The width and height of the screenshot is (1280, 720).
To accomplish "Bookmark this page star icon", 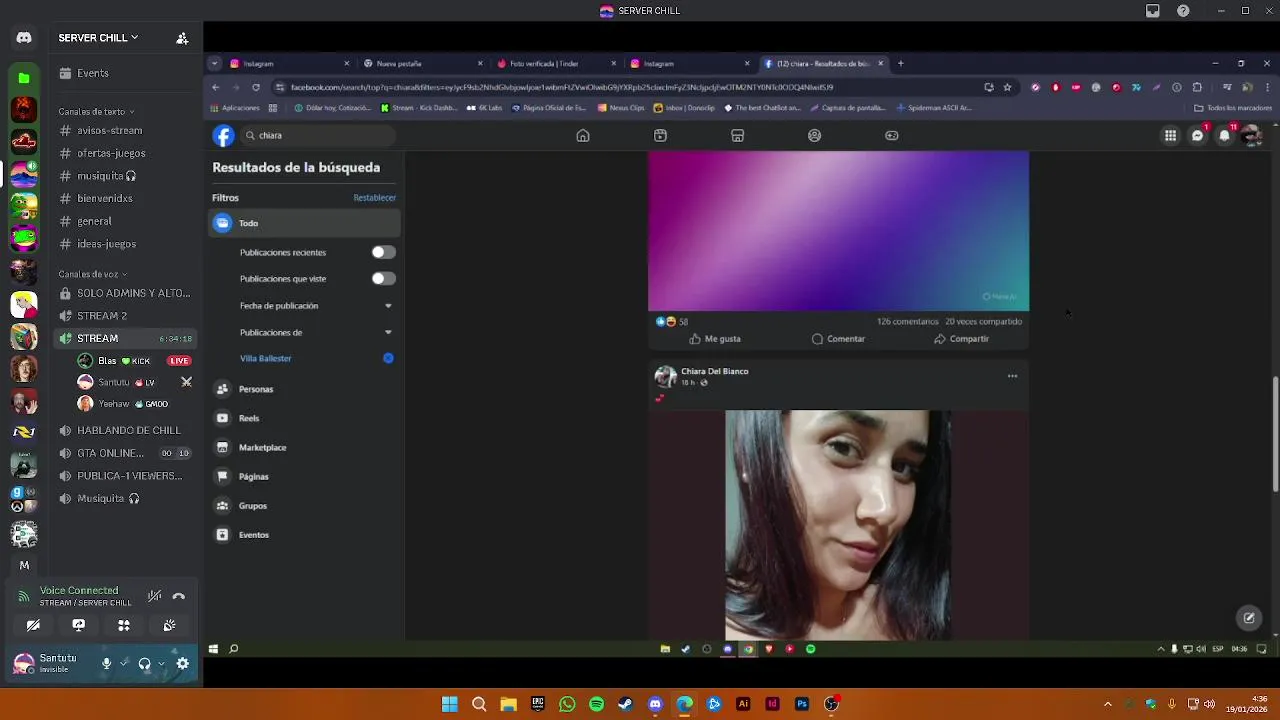I will pyautogui.click(x=1007, y=87).
